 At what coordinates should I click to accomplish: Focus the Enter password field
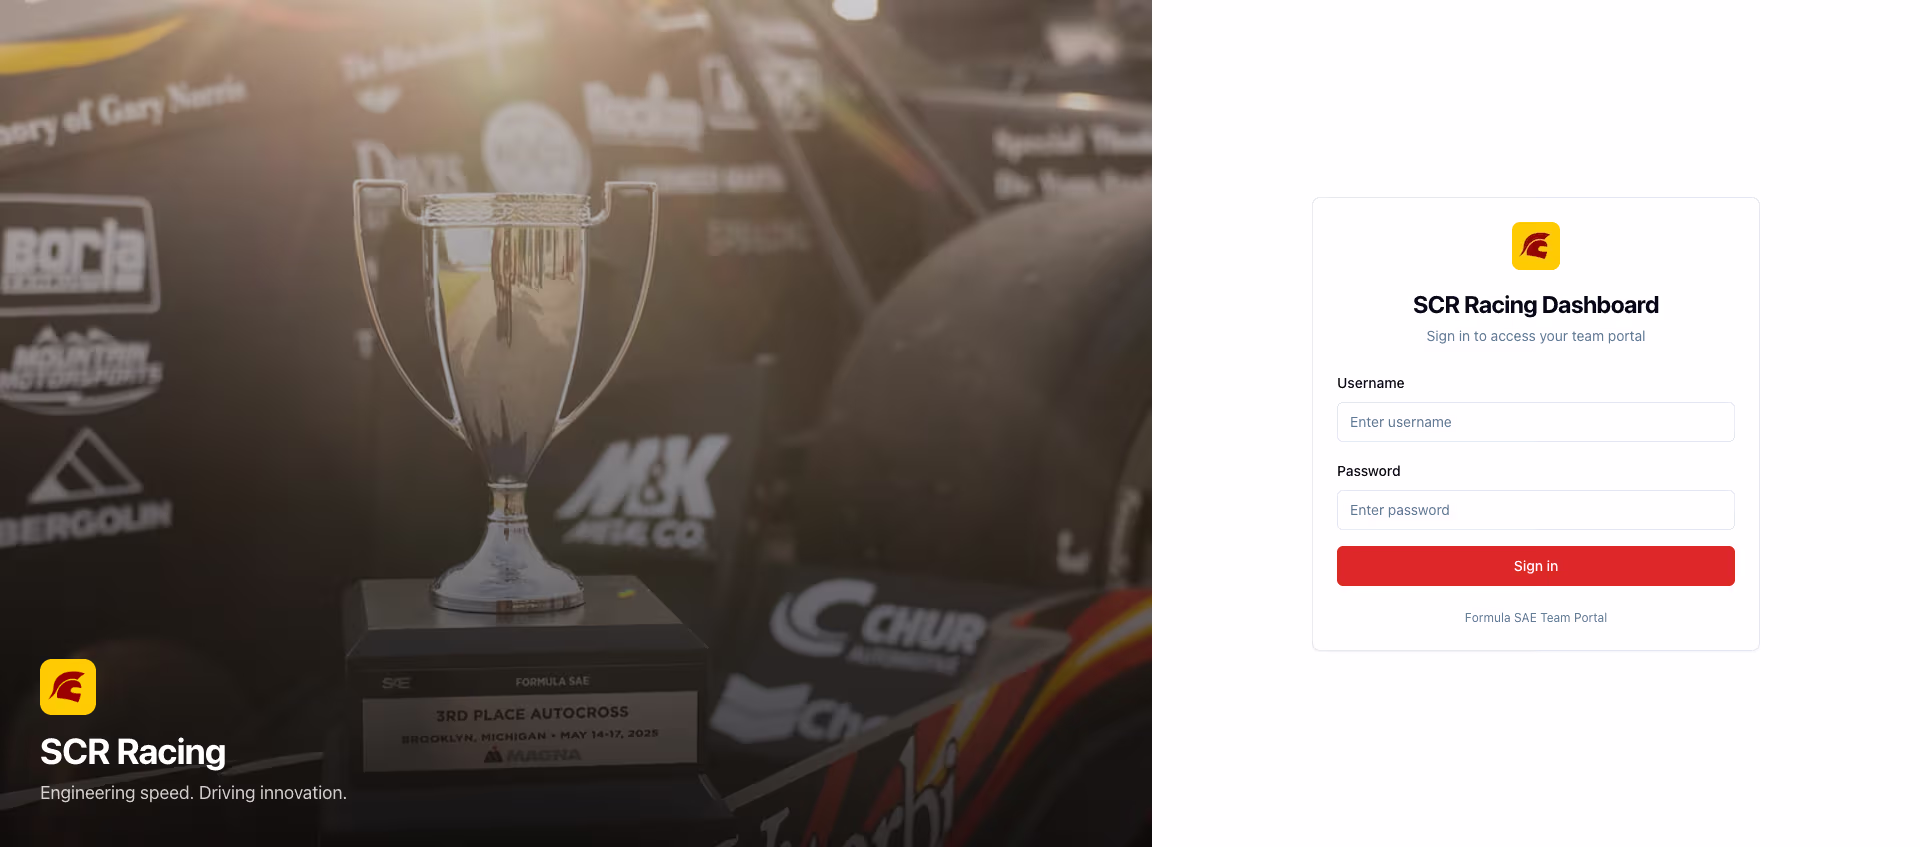point(1535,510)
